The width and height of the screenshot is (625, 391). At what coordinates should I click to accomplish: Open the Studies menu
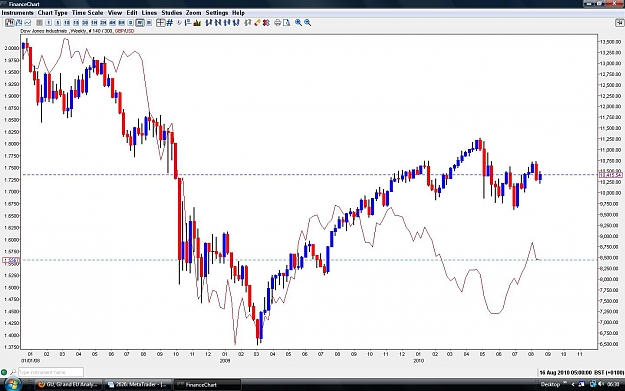(171, 13)
